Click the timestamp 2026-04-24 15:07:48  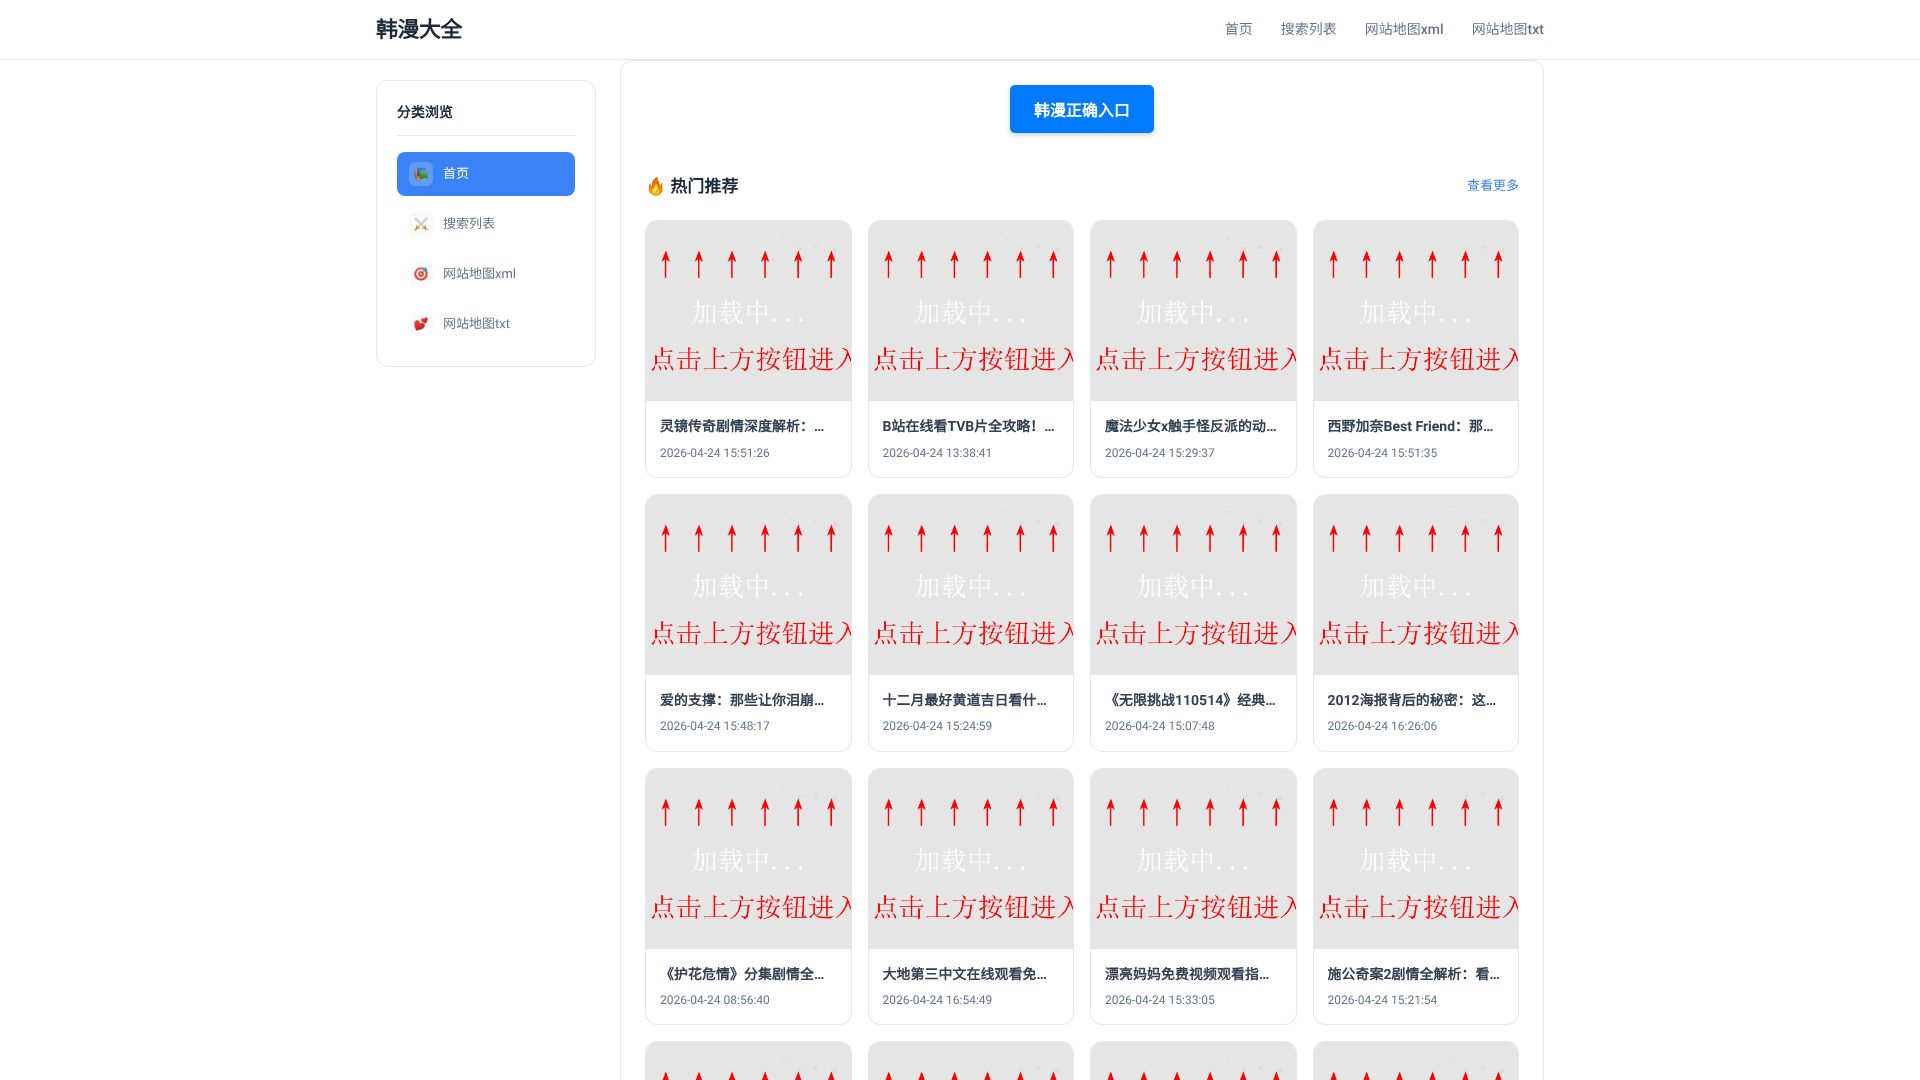pyautogui.click(x=1160, y=726)
